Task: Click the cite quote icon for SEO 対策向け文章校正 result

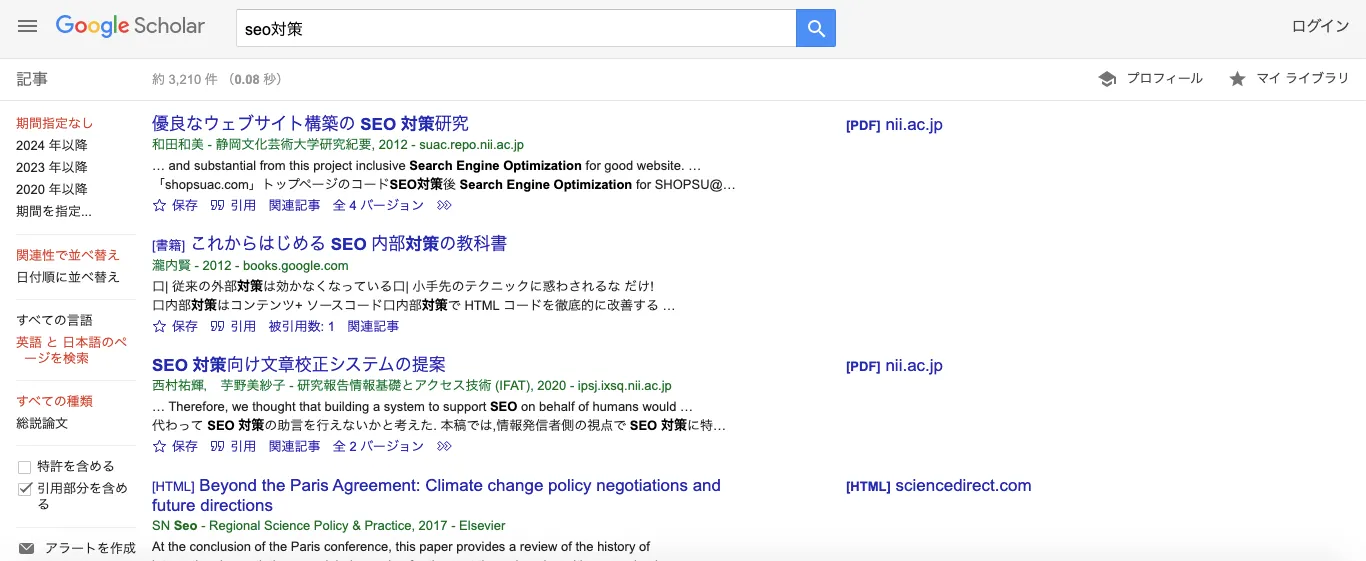Action: pos(217,446)
